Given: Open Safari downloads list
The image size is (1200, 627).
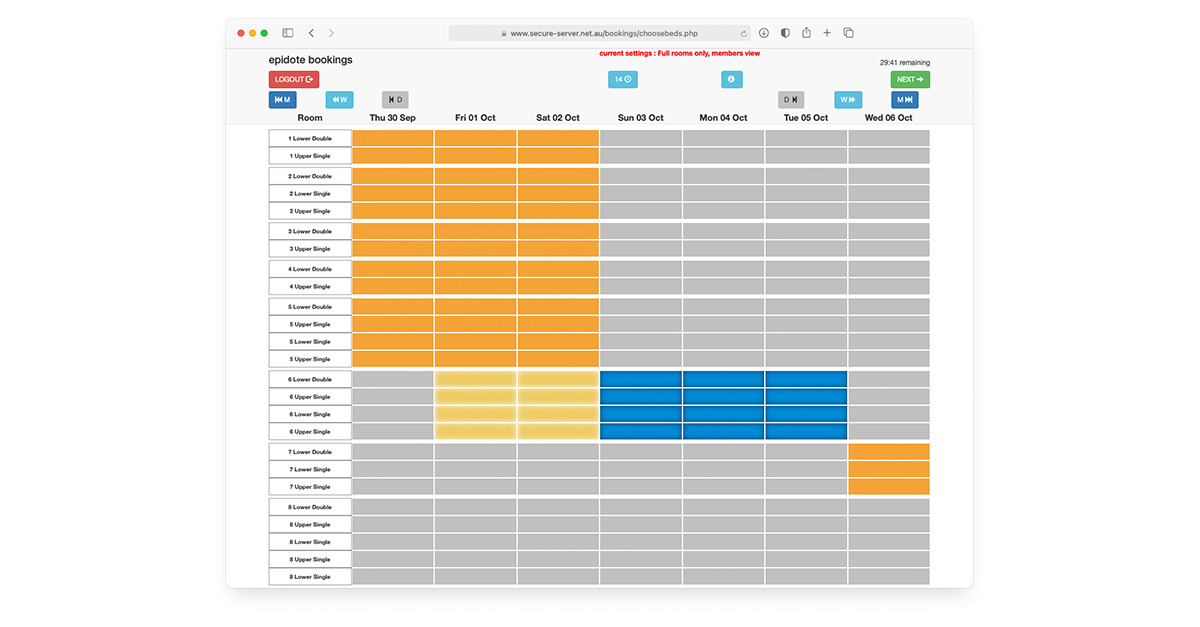Looking at the screenshot, I should pyautogui.click(x=764, y=33).
